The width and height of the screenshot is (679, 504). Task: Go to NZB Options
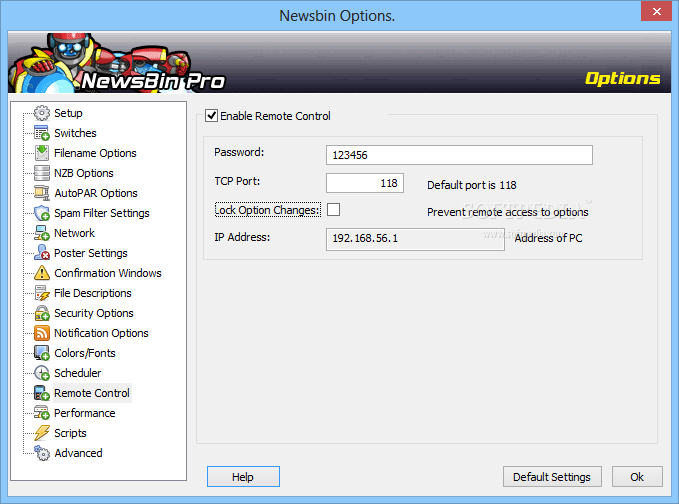[x=84, y=173]
